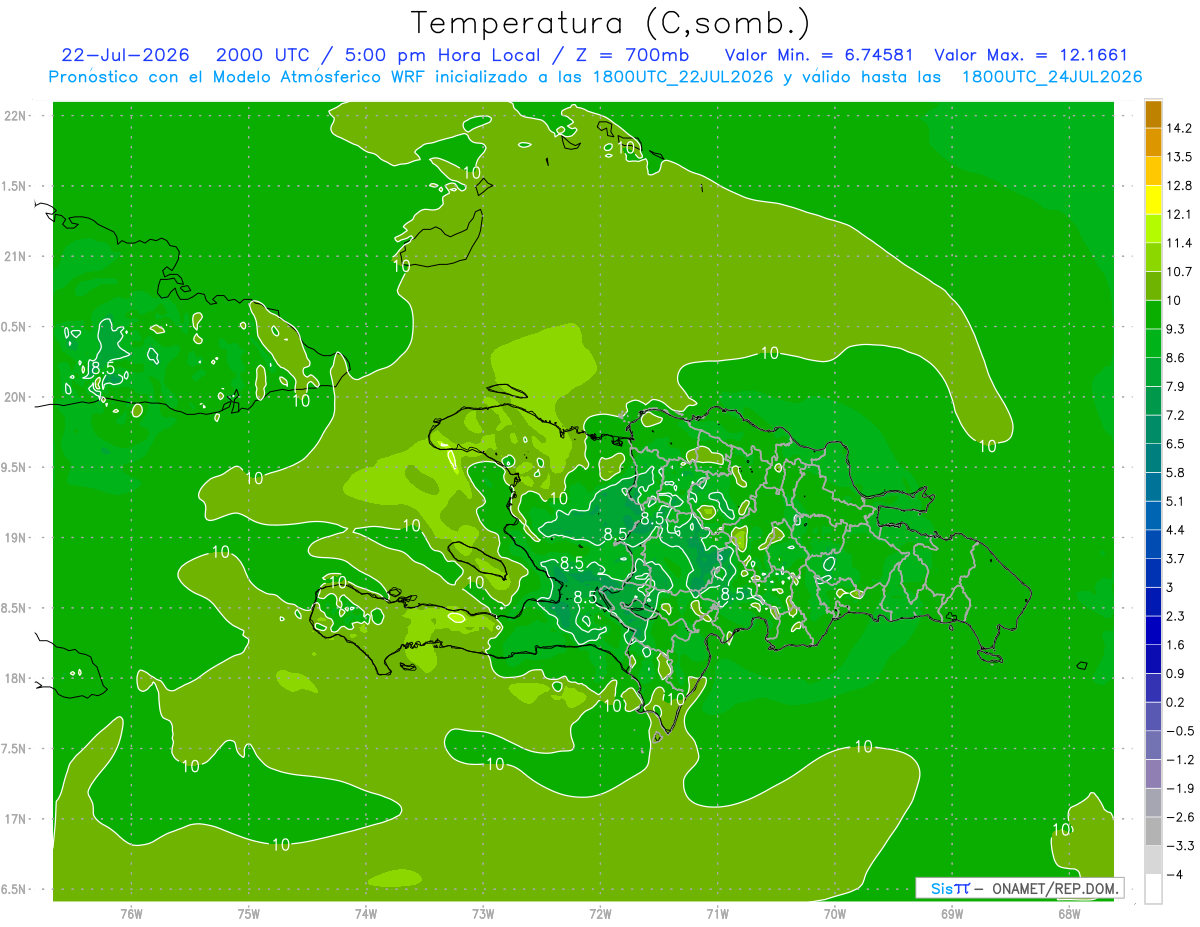Click the '2000 UTC' time label
The height and width of the screenshot is (927, 1200).
[x=265, y=55]
